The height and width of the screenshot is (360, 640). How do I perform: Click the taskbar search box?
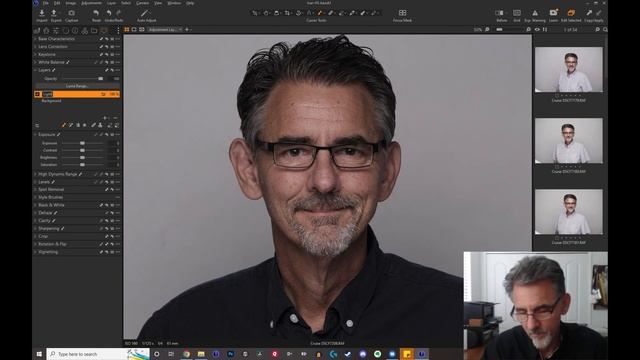(x=98, y=354)
